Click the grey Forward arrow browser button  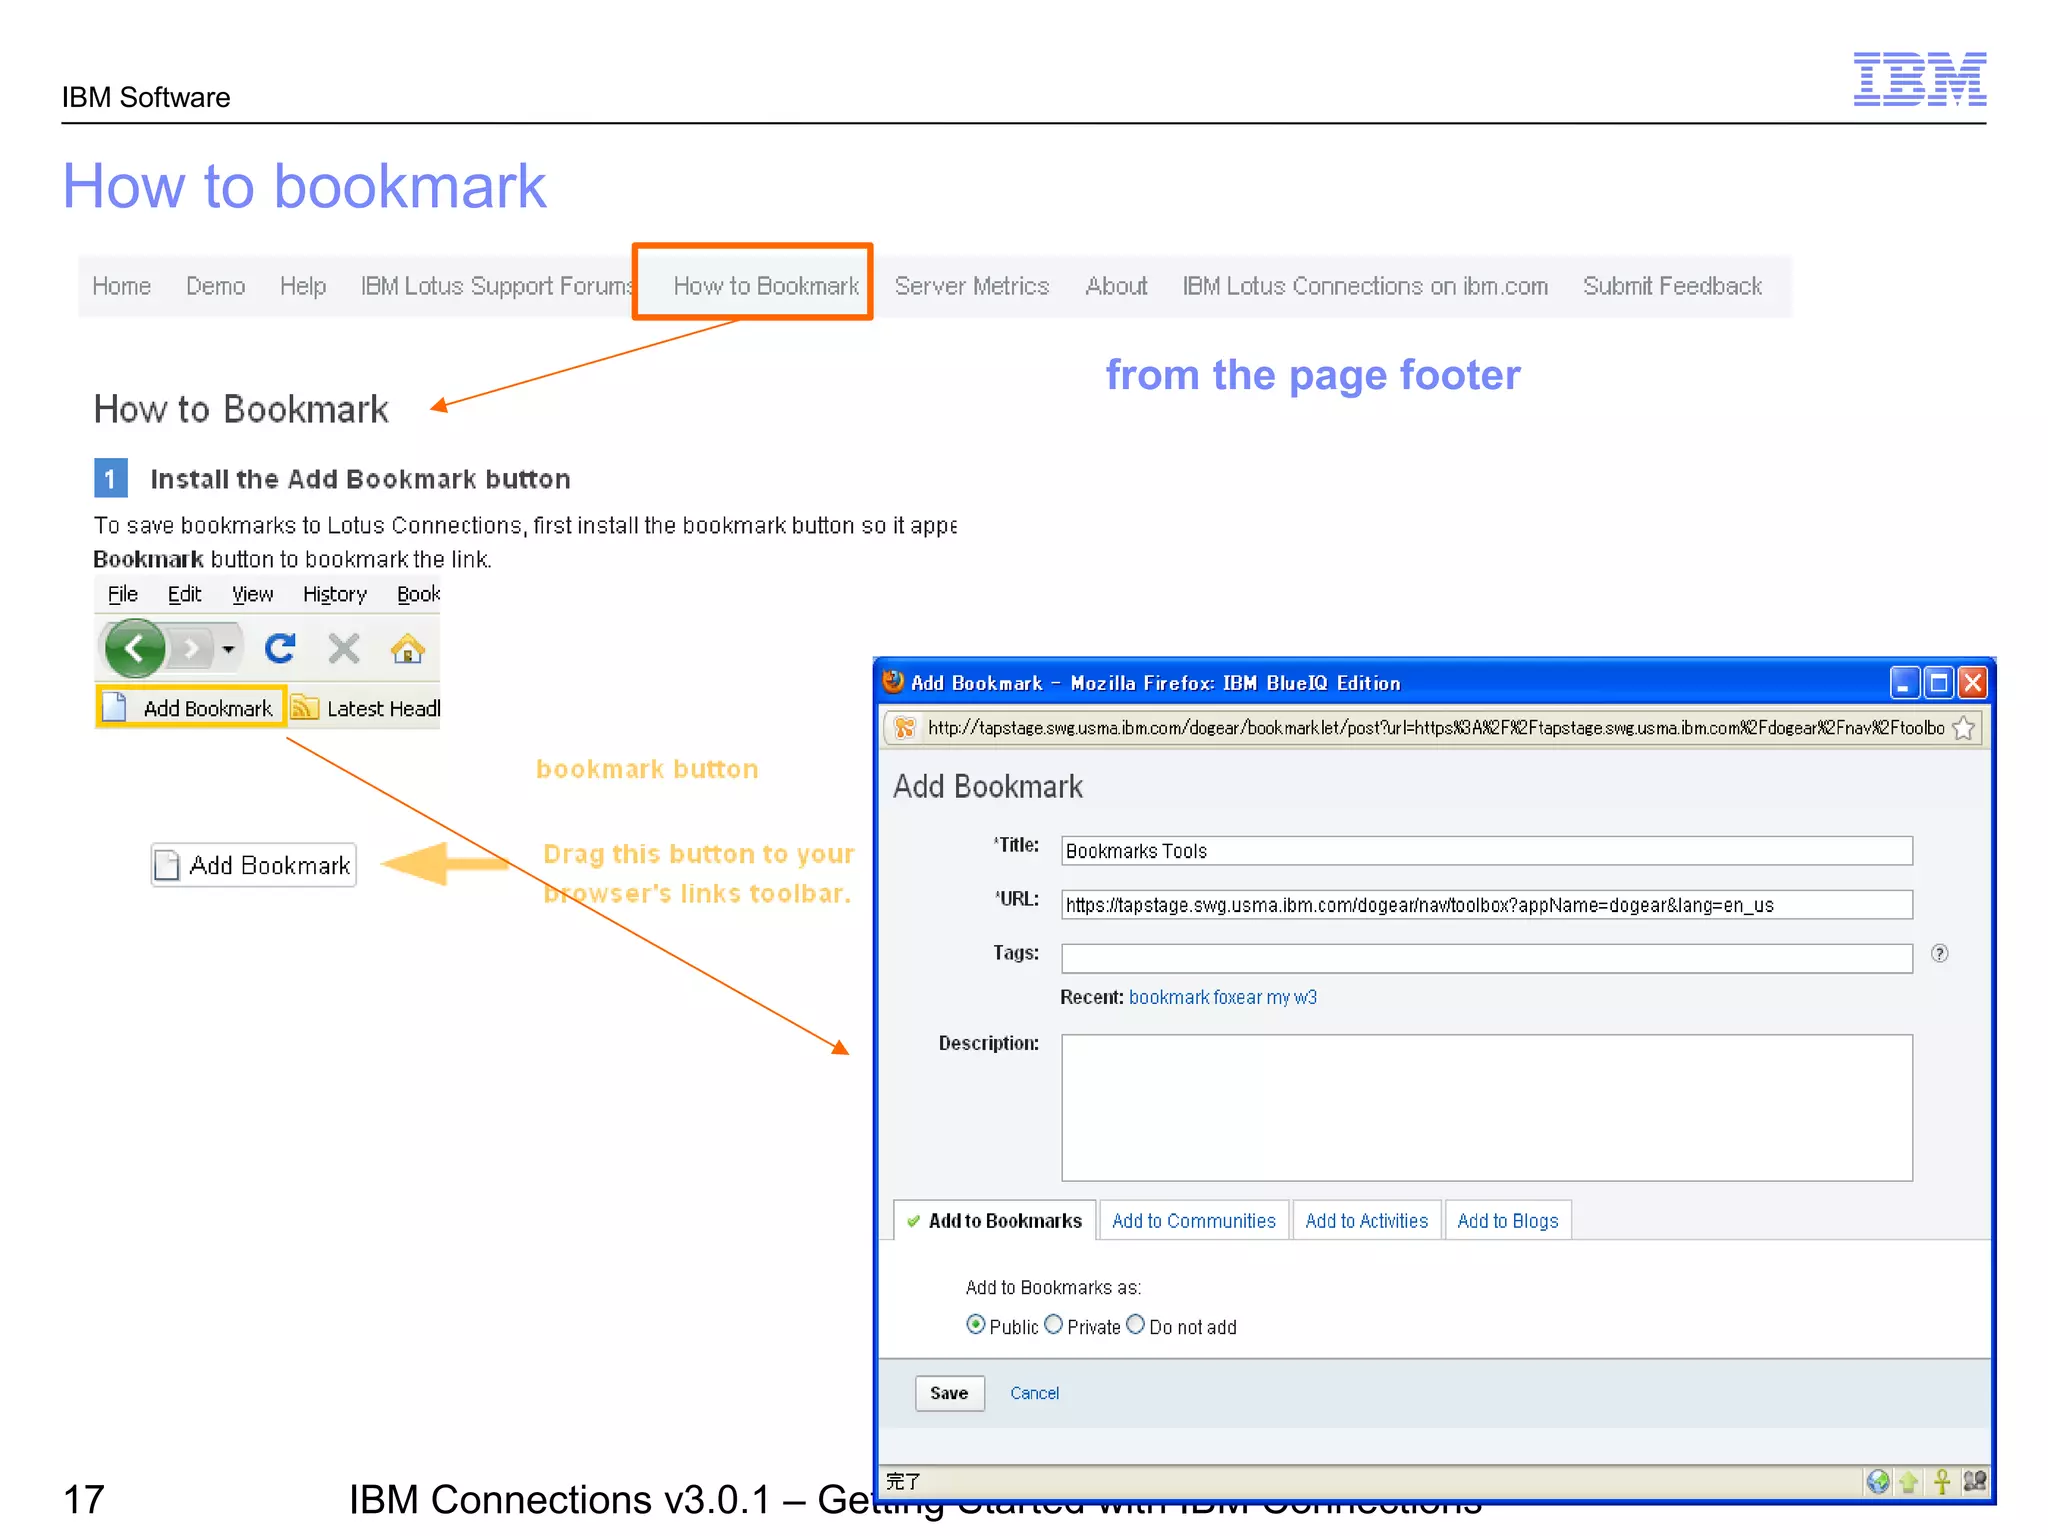(190, 649)
